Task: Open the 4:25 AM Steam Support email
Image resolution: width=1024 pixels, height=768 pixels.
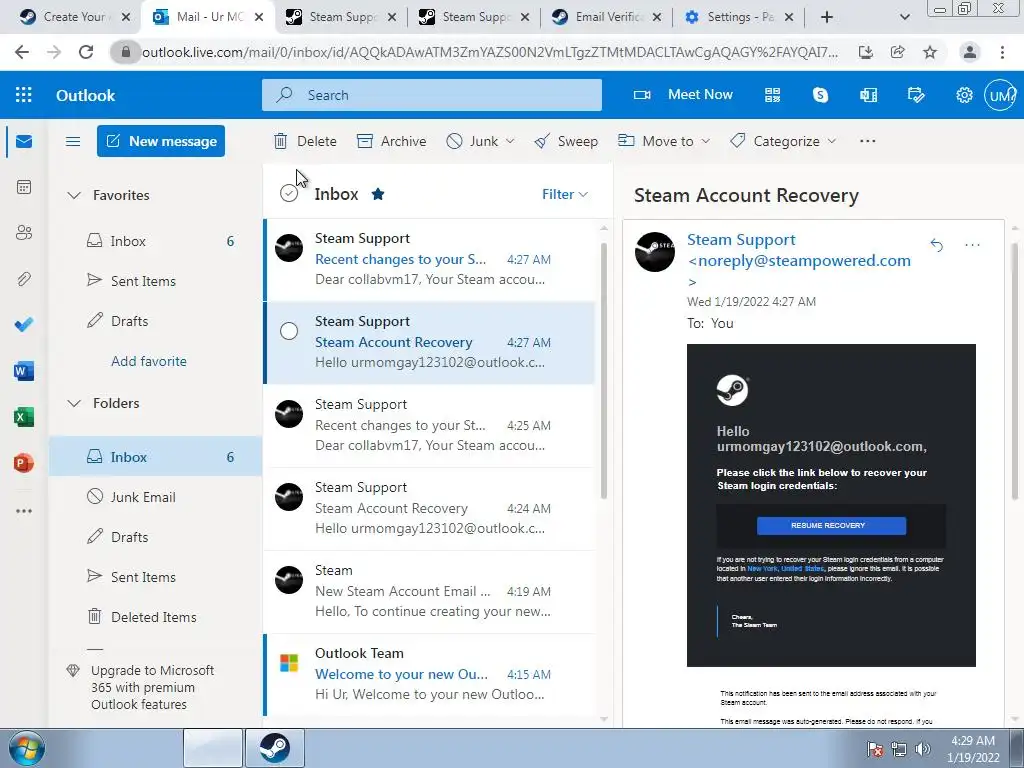Action: 430,425
